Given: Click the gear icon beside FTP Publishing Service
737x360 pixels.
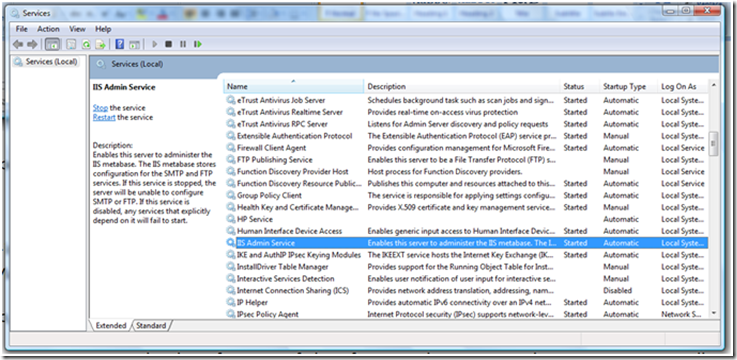Looking at the screenshot, I should point(231,160).
